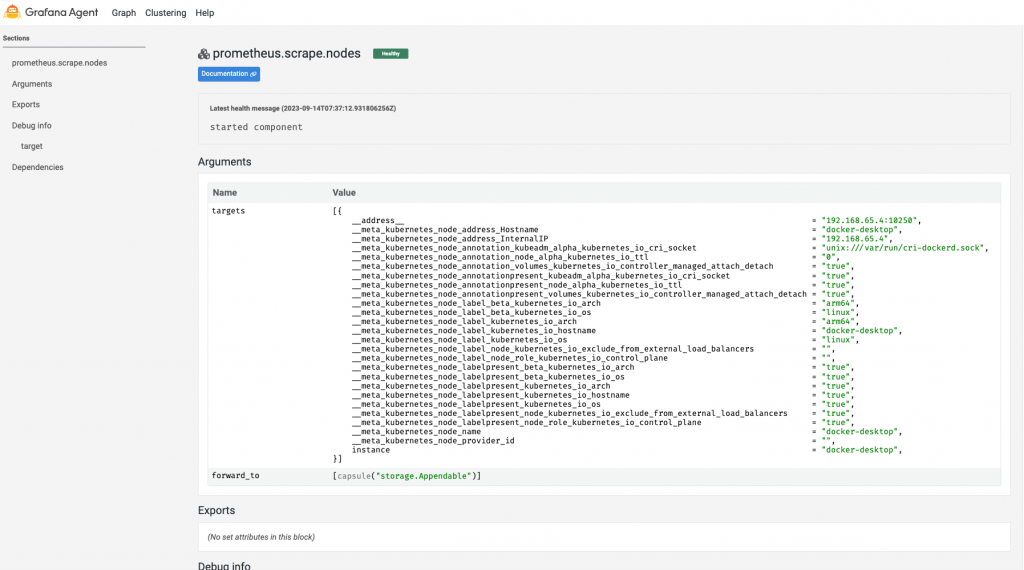
Task: Jump to the Debug info sidebar section
Action: coord(31,125)
